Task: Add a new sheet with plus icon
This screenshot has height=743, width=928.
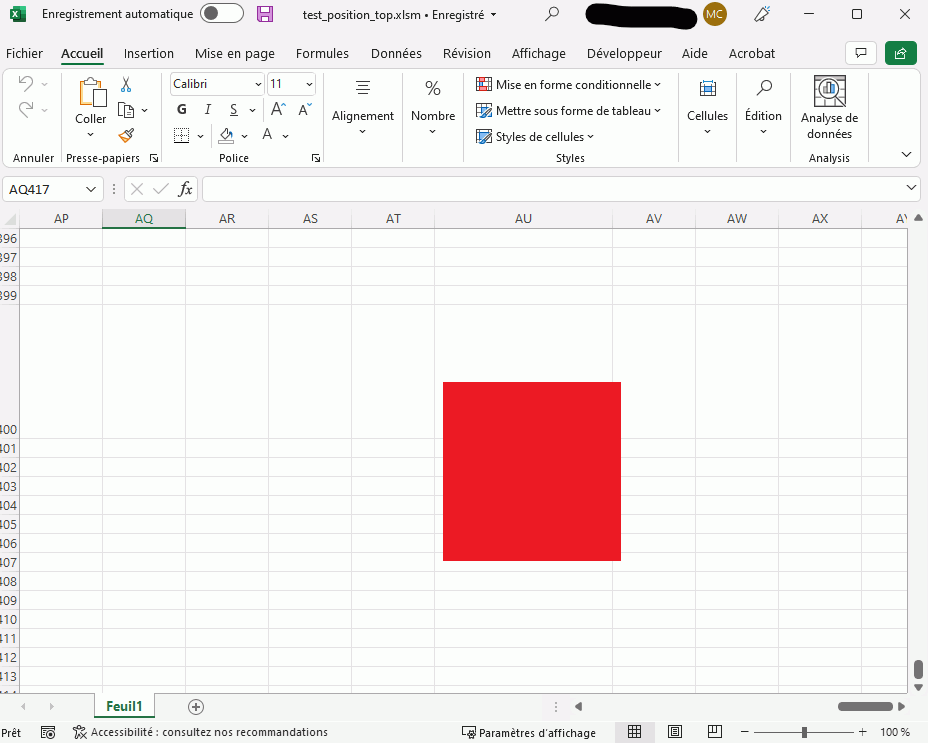Action: click(x=196, y=707)
